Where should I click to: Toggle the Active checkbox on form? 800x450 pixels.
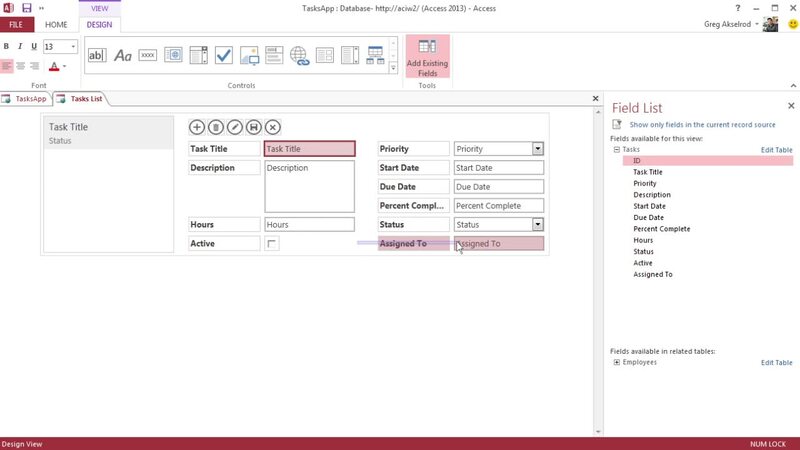(x=272, y=244)
